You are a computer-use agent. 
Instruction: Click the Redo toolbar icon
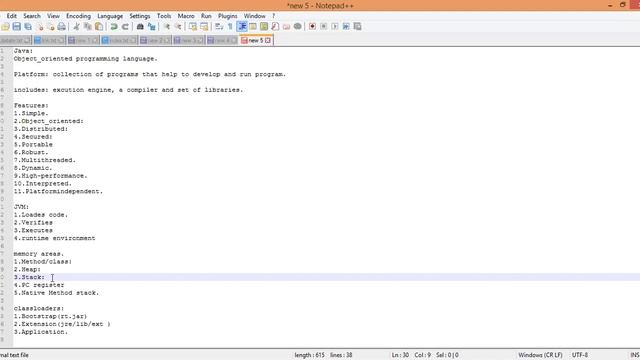tap(125, 27)
